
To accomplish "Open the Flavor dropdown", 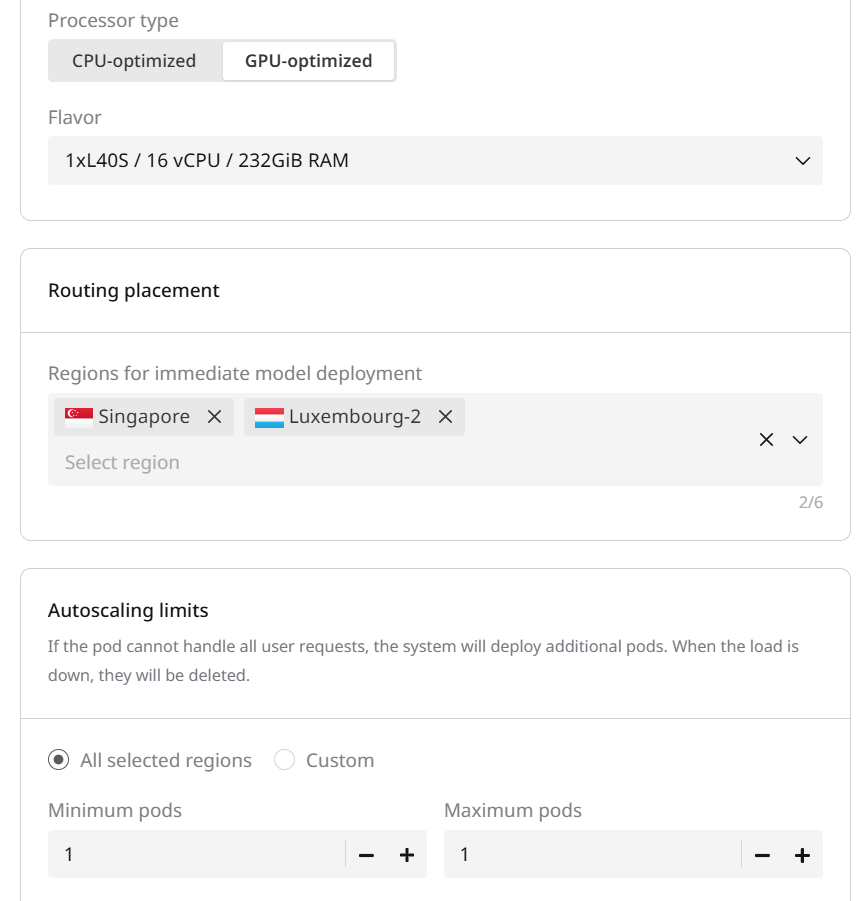I will (435, 161).
